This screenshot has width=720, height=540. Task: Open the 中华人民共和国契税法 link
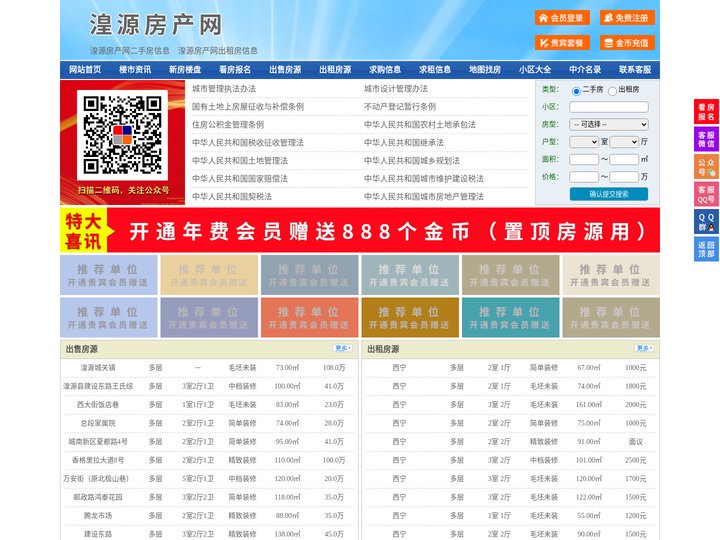point(232,197)
